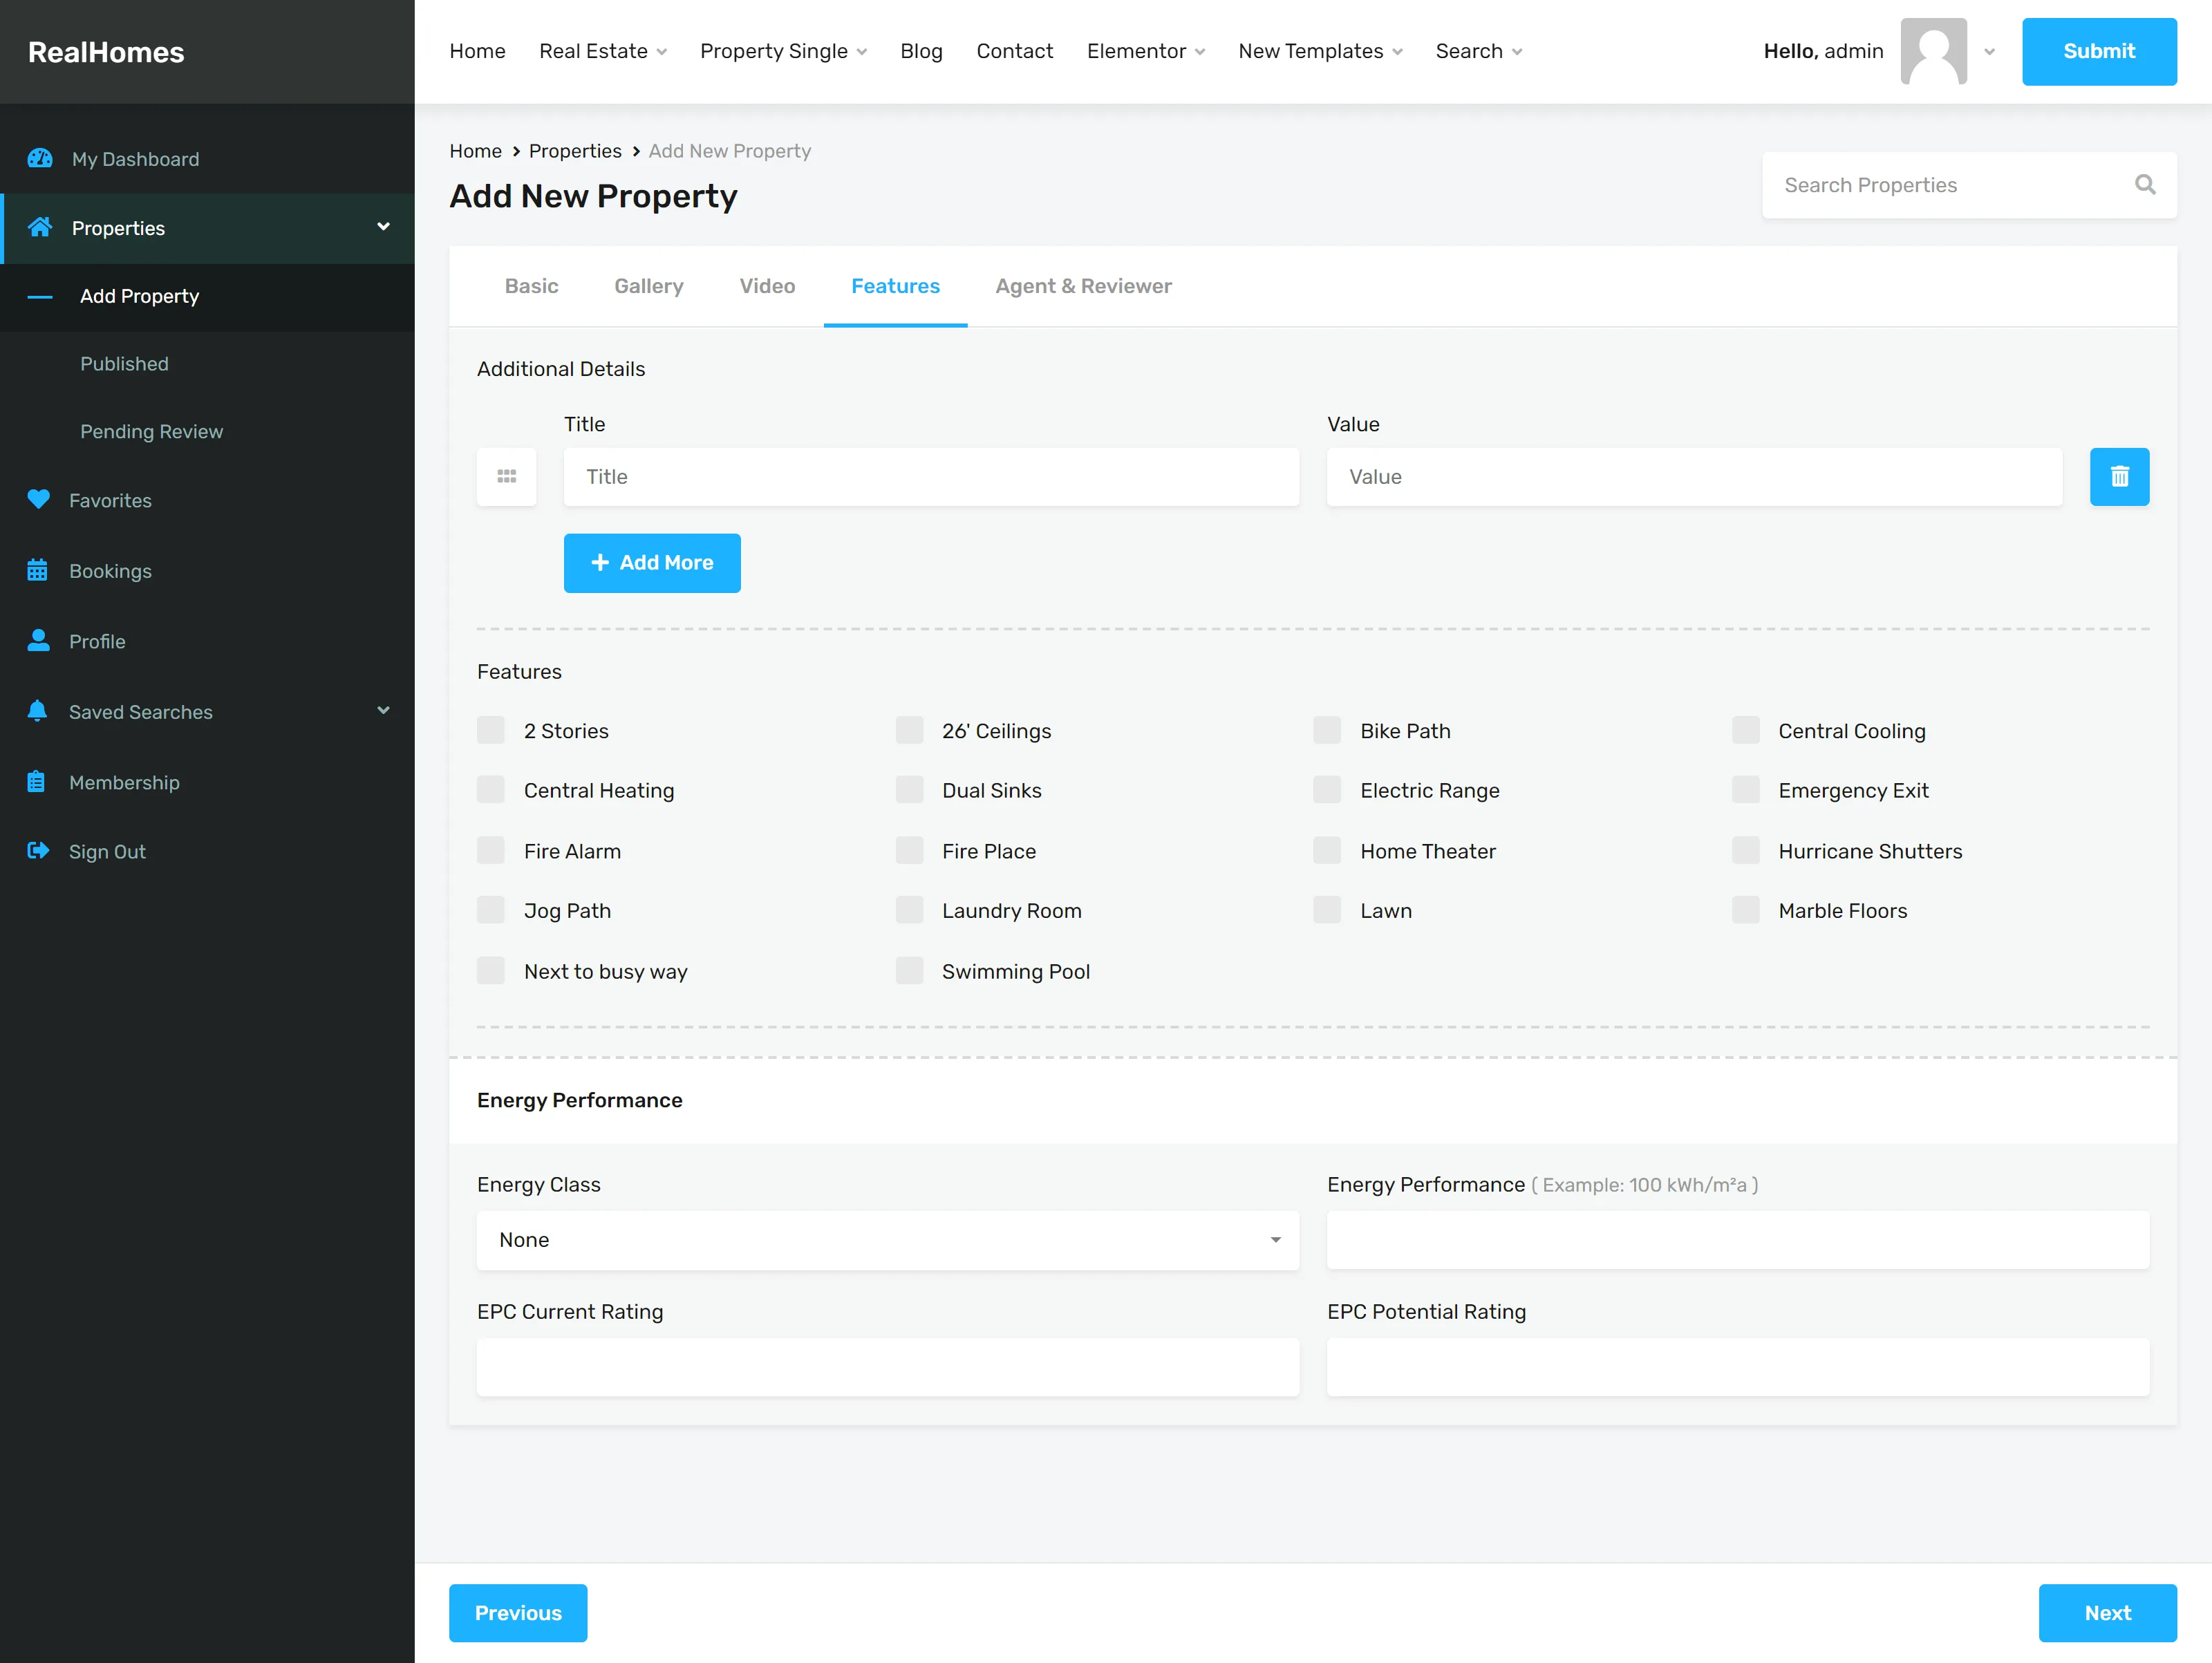Click the admin avatar image
Image resolution: width=2212 pixels, height=1663 pixels.
tap(1933, 51)
